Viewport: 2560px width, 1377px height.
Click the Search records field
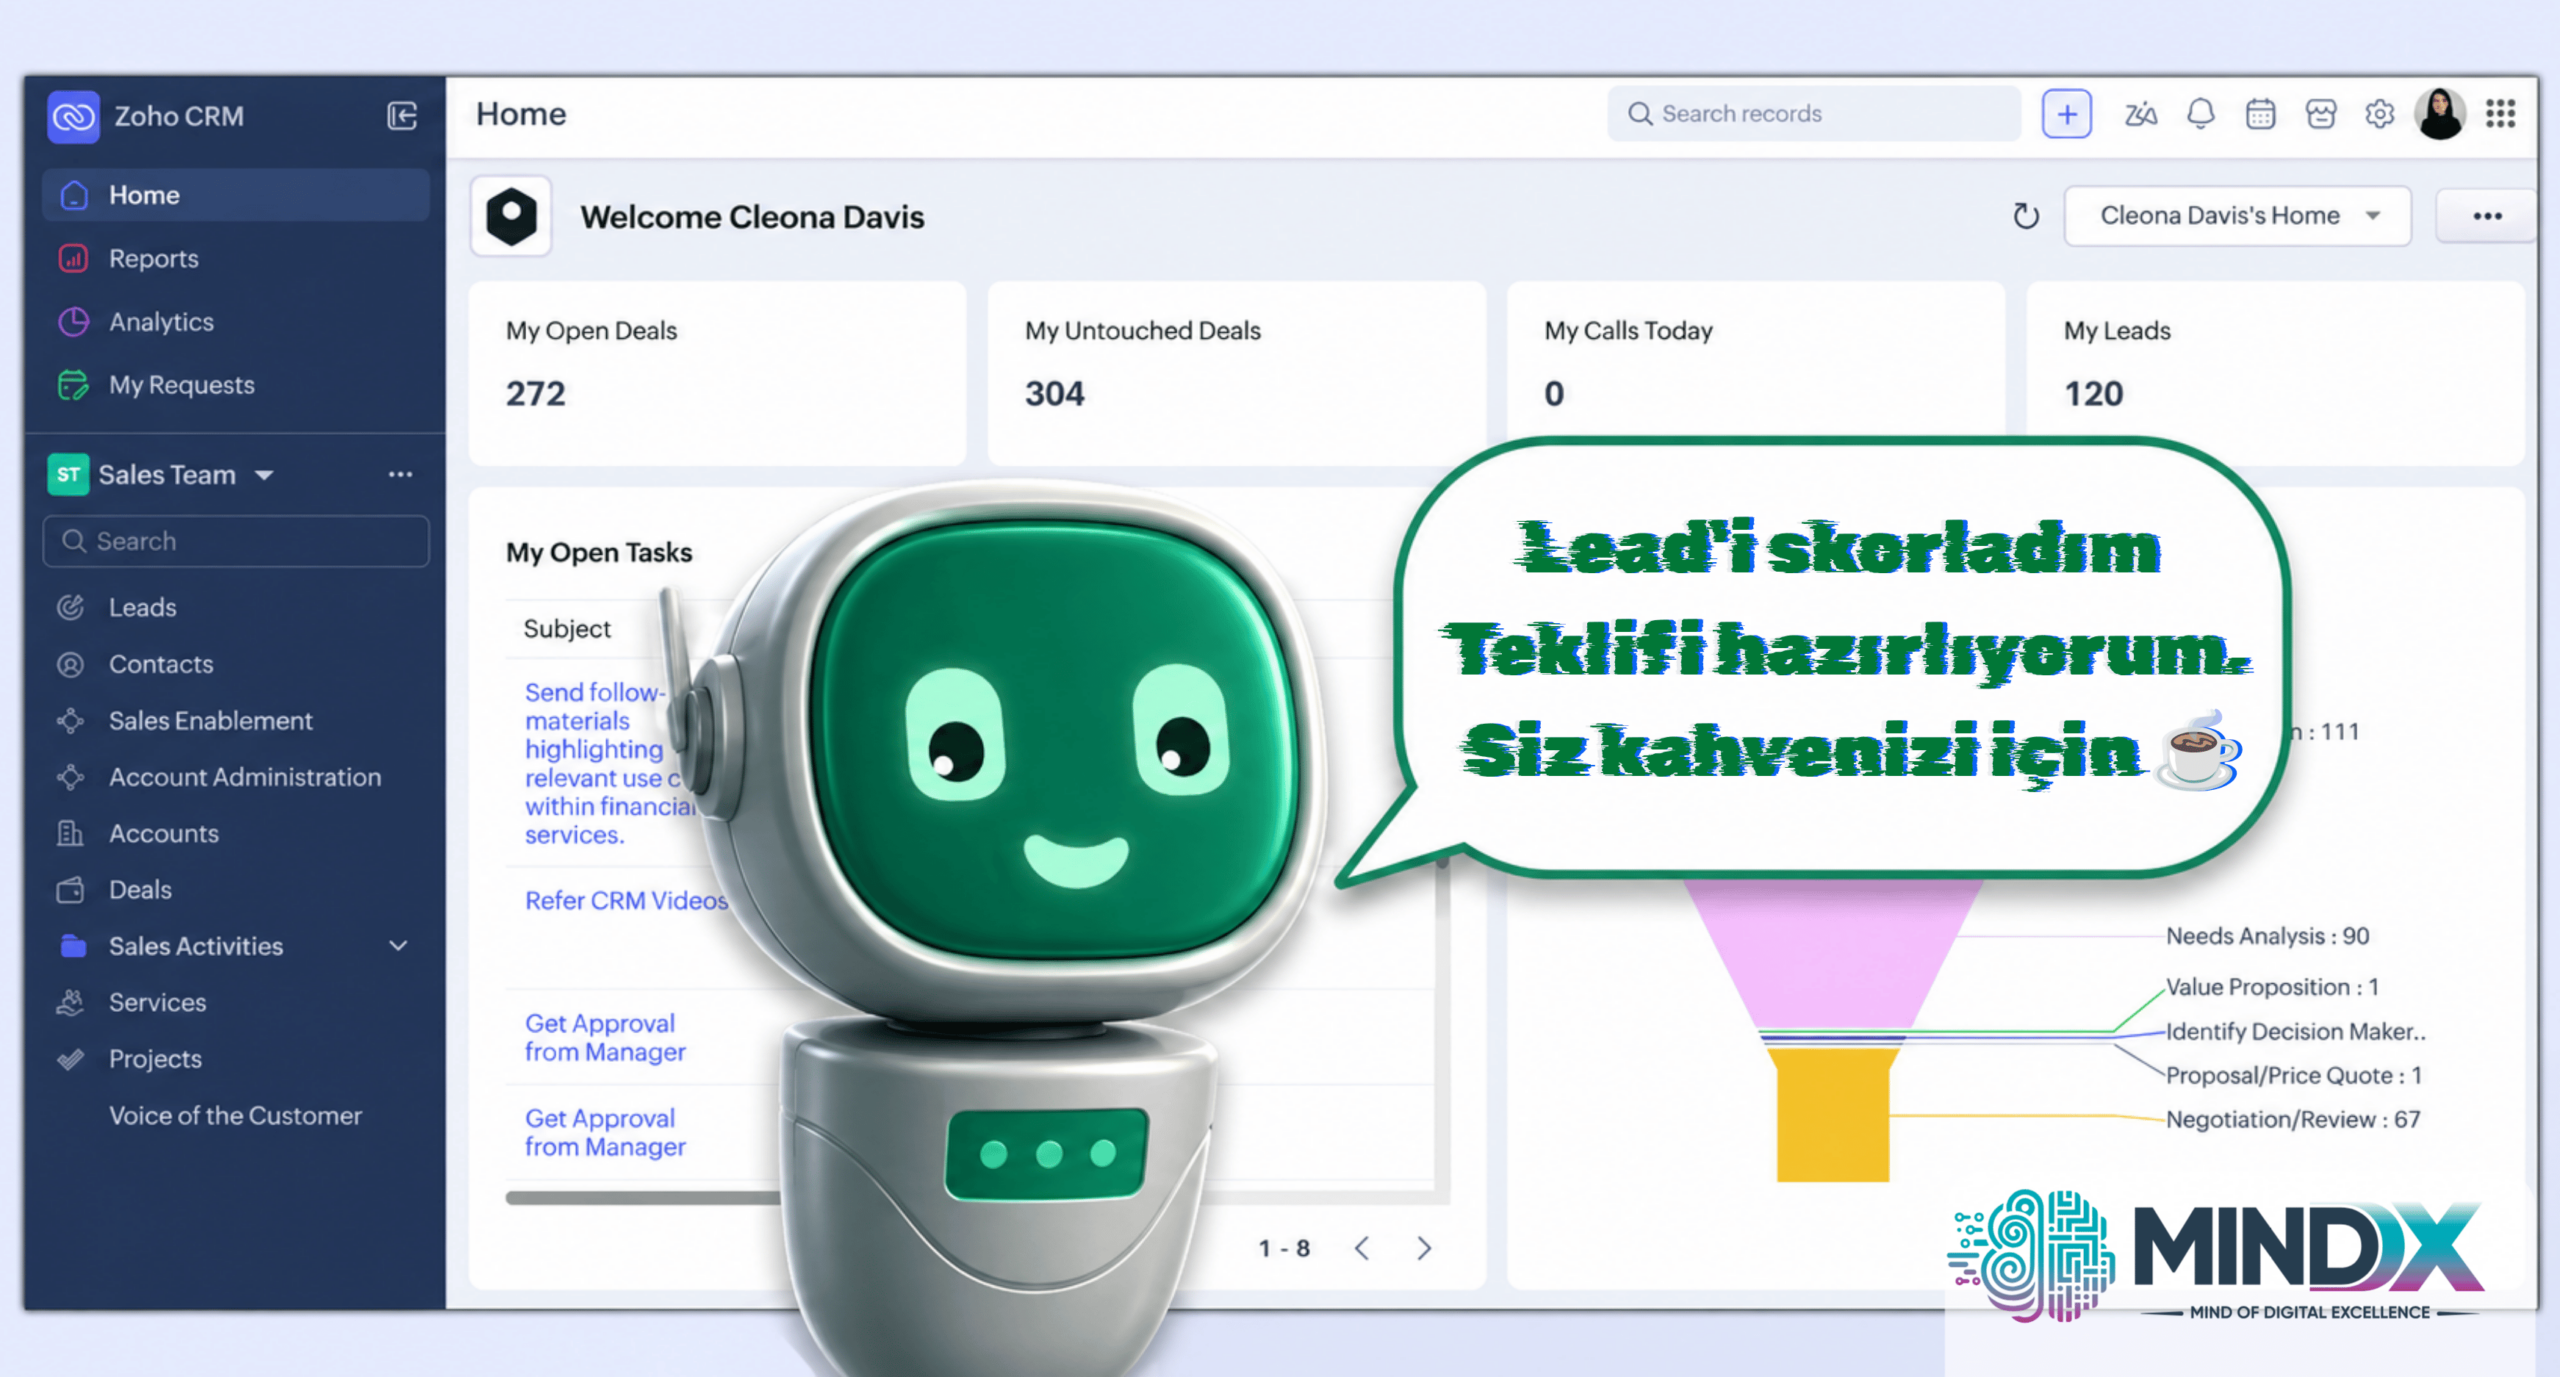click(x=1813, y=114)
